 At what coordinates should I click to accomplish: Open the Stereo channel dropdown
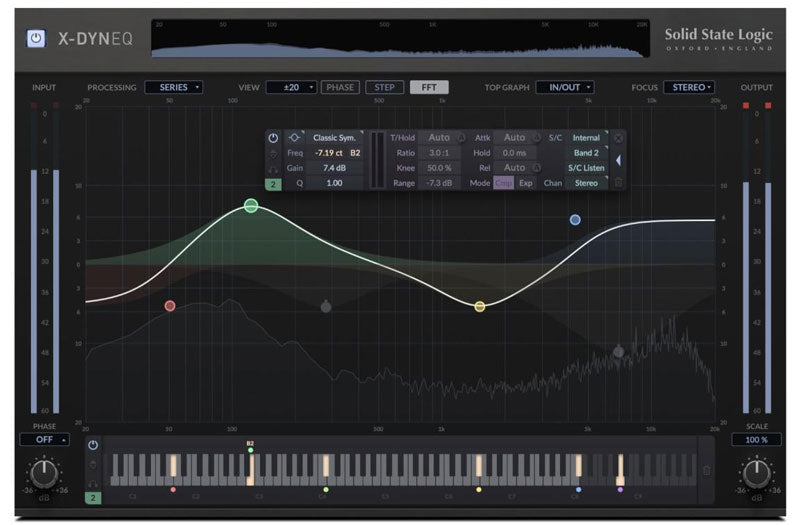[586, 183]
